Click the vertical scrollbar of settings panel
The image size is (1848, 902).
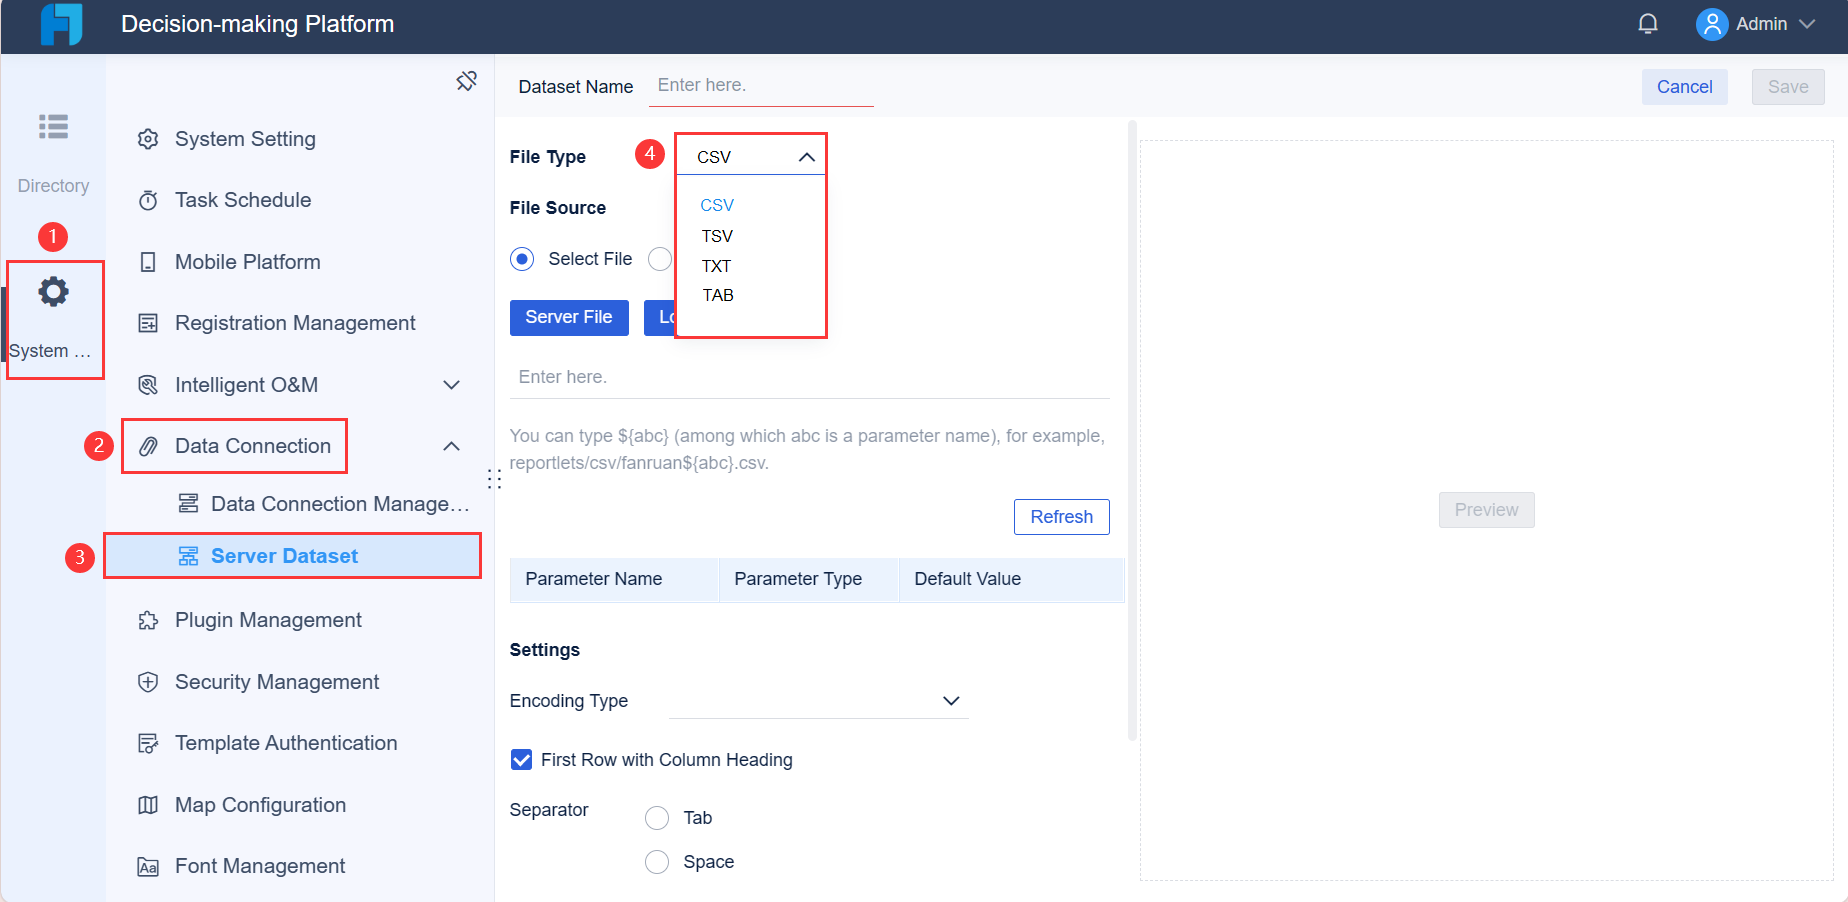[x=1132, y=430]
